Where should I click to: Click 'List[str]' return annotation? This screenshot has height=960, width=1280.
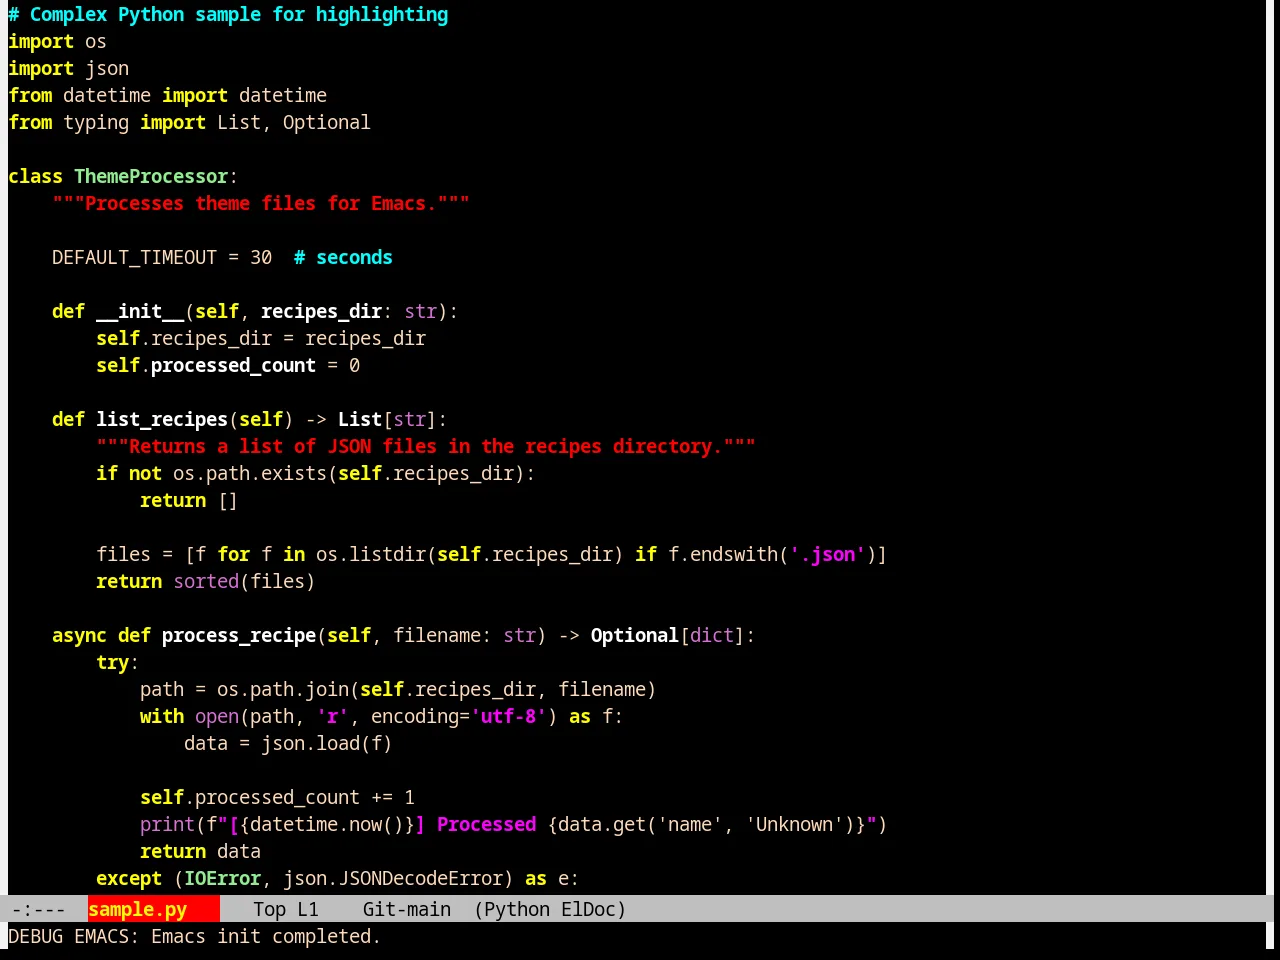point(387,419)
